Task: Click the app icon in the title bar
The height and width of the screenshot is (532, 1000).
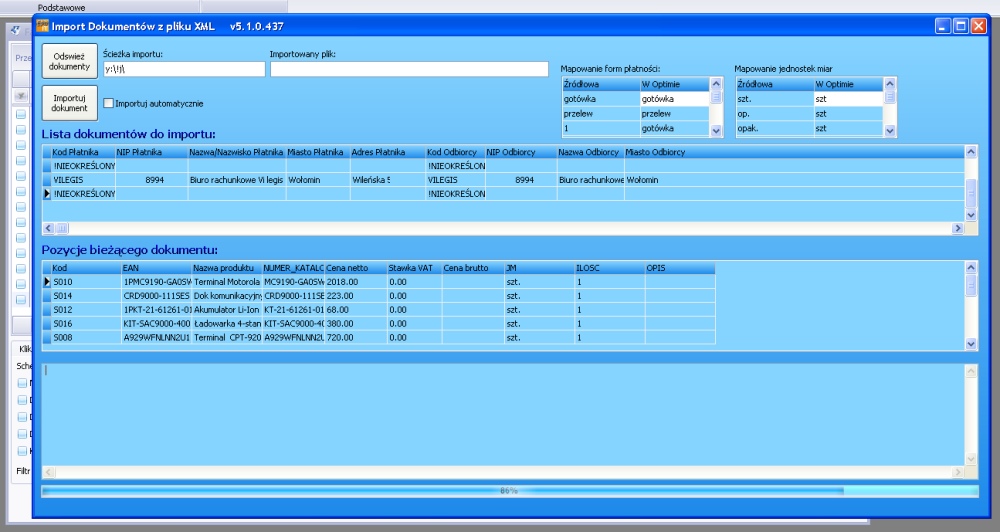Action: tap(43, 26)
